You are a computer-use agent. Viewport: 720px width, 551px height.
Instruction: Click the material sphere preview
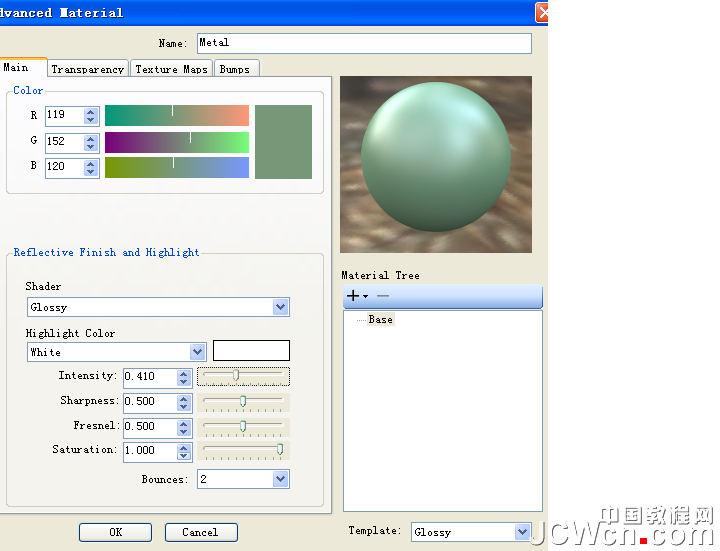(x=436, y=164)
